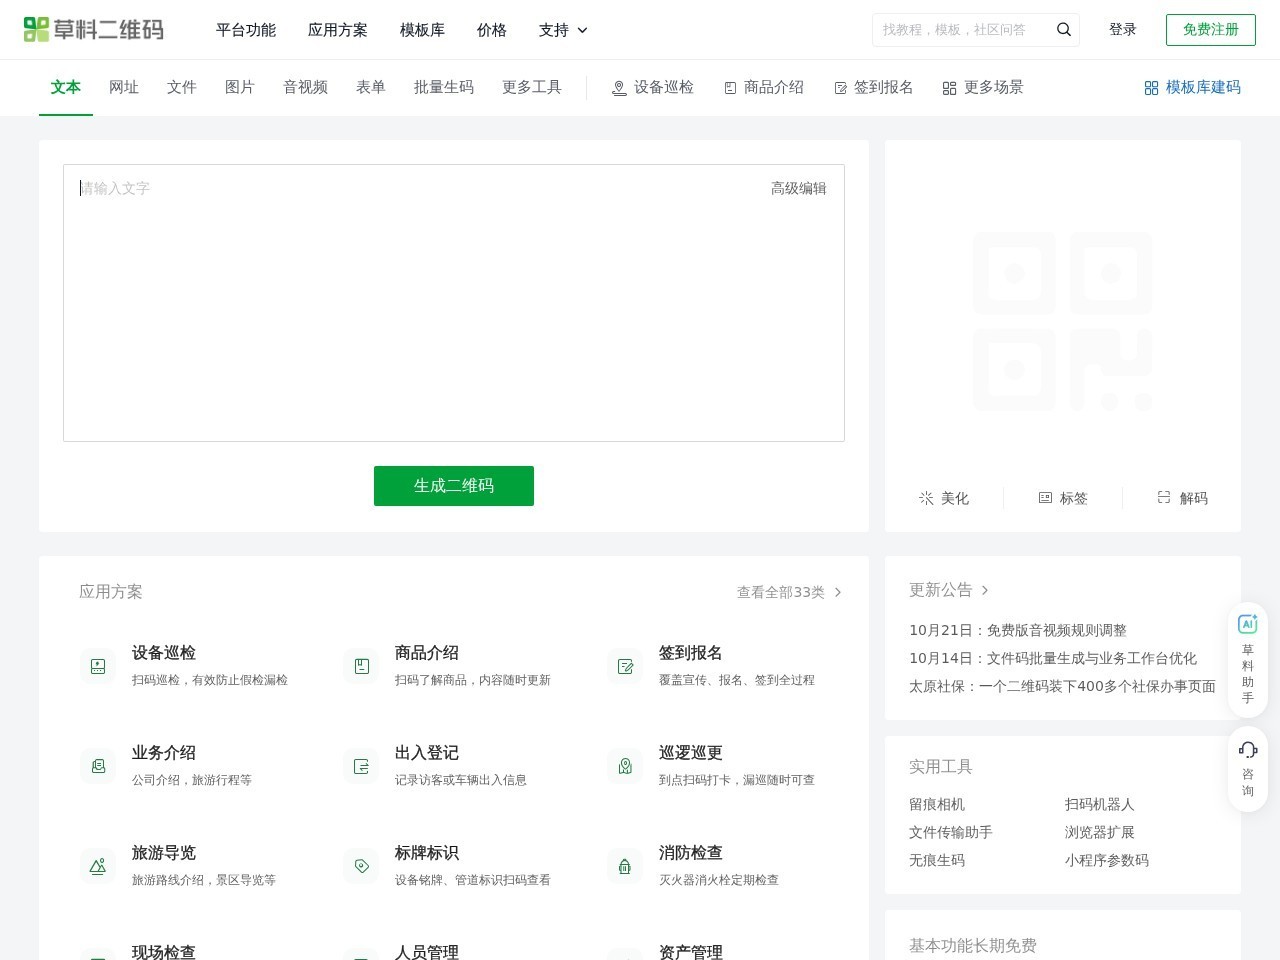Open 10月21日 免费版音视频规则调整 announcement

[x=1018, y=630]
